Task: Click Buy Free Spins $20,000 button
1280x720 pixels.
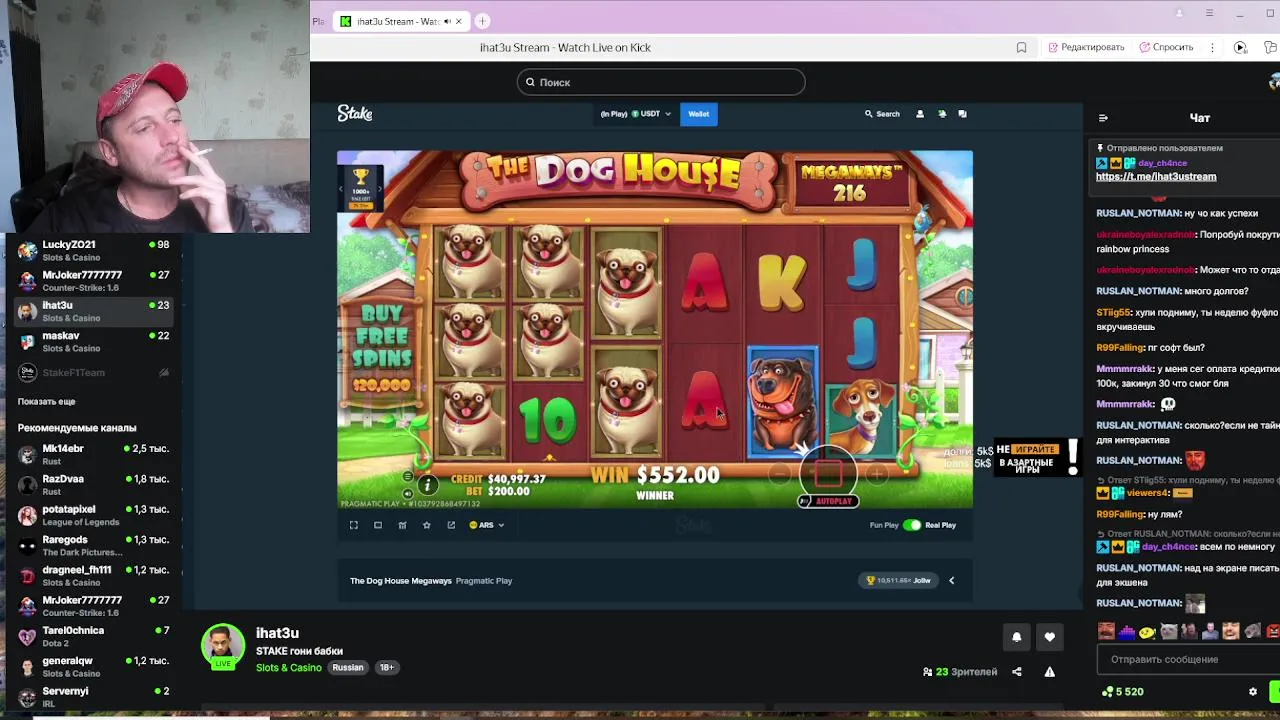Action: tap(381, 347)
